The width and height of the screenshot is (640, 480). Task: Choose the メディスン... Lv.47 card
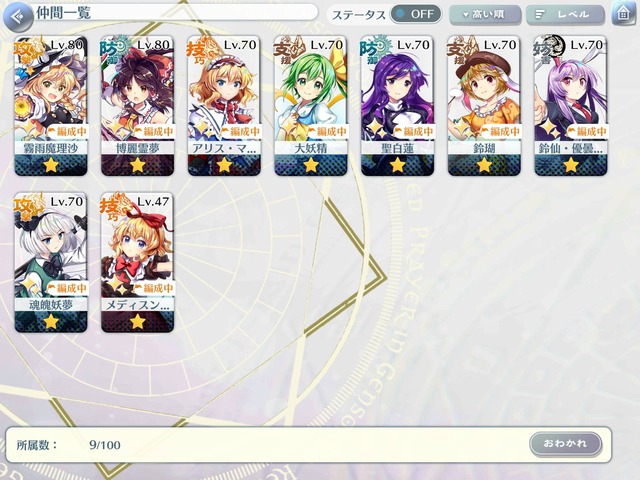[x=138, y=262]
